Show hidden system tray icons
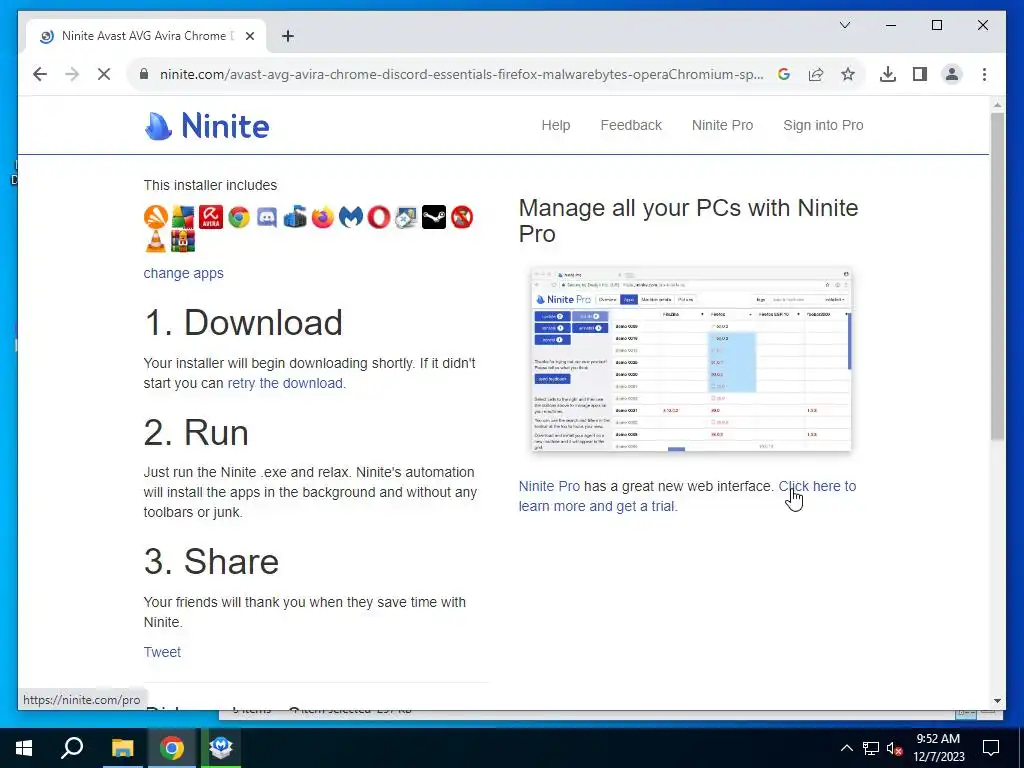Viewport: 1024px width, 768px height. (846, 748)
